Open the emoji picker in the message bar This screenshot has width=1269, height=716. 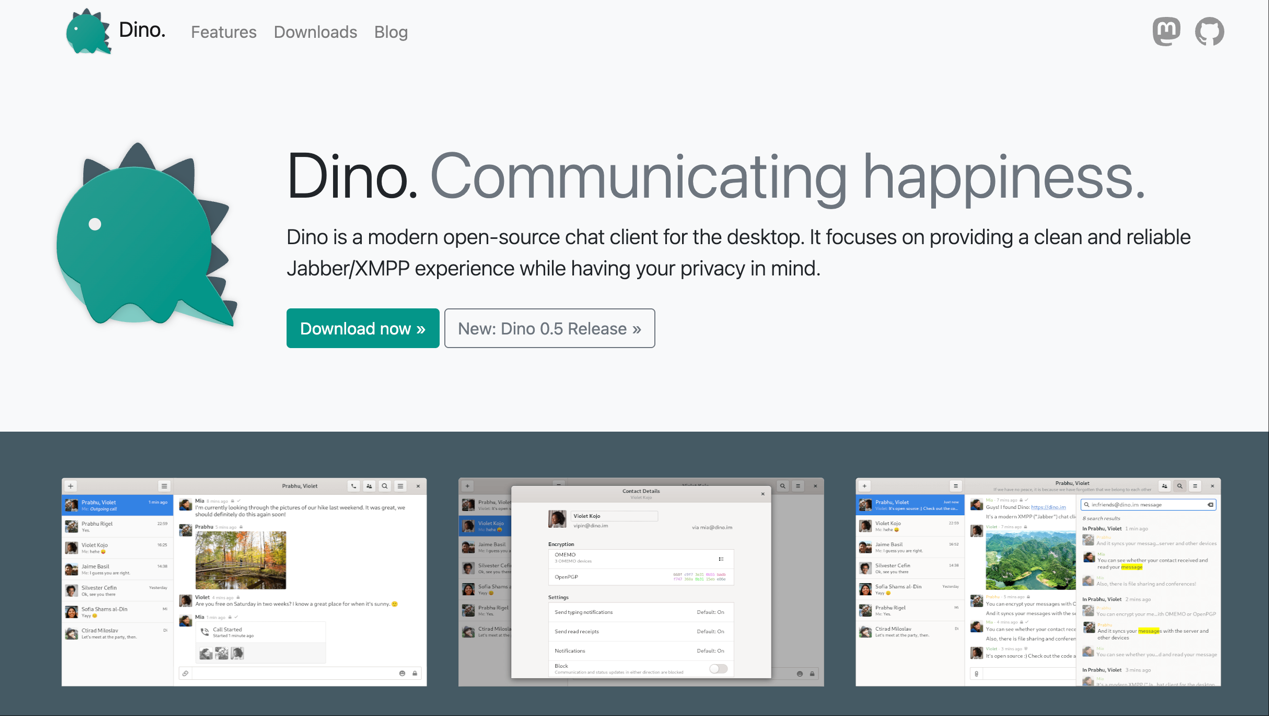point(402,673)
